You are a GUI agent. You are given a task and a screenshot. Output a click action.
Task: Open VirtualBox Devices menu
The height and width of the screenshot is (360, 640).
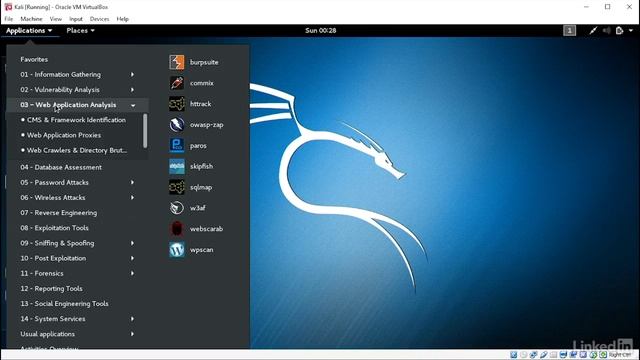pyautogui.click(x=100, y=19)
